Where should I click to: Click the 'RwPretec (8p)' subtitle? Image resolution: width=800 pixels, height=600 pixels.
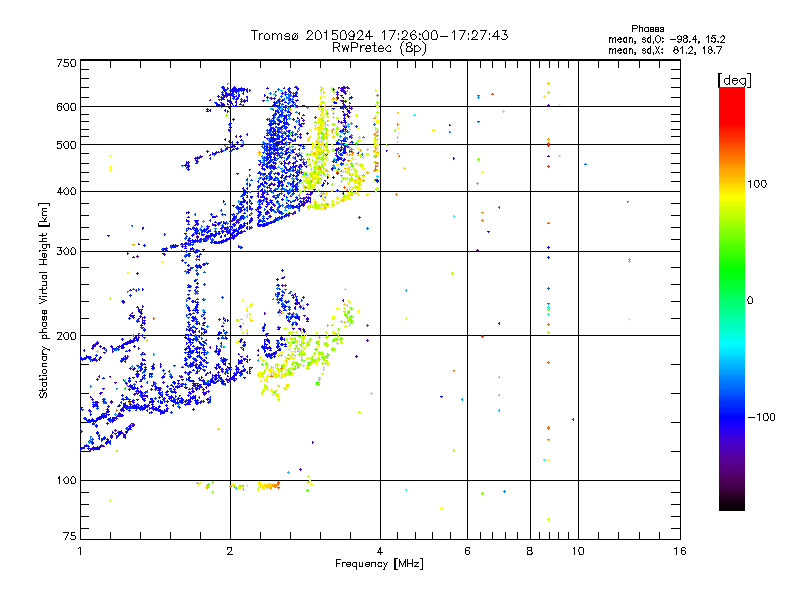(x=379, y=48)
